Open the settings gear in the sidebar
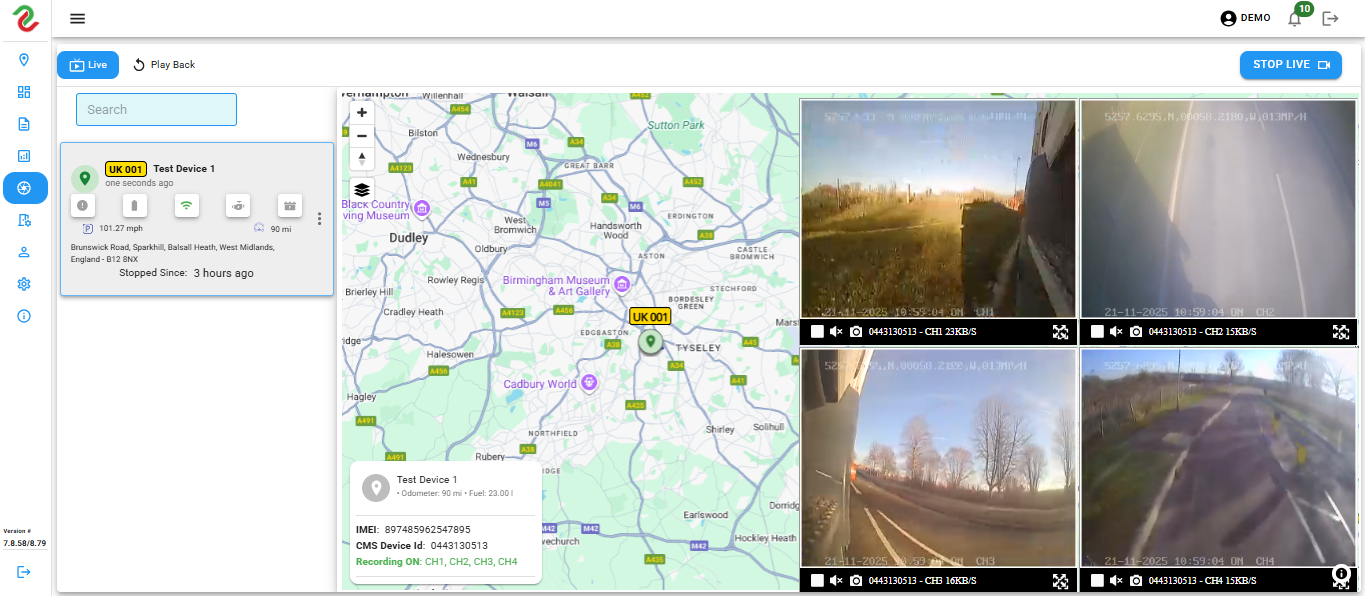This screenshot has width=1365, height=596. pyautogui.click(x=24, y=284)
